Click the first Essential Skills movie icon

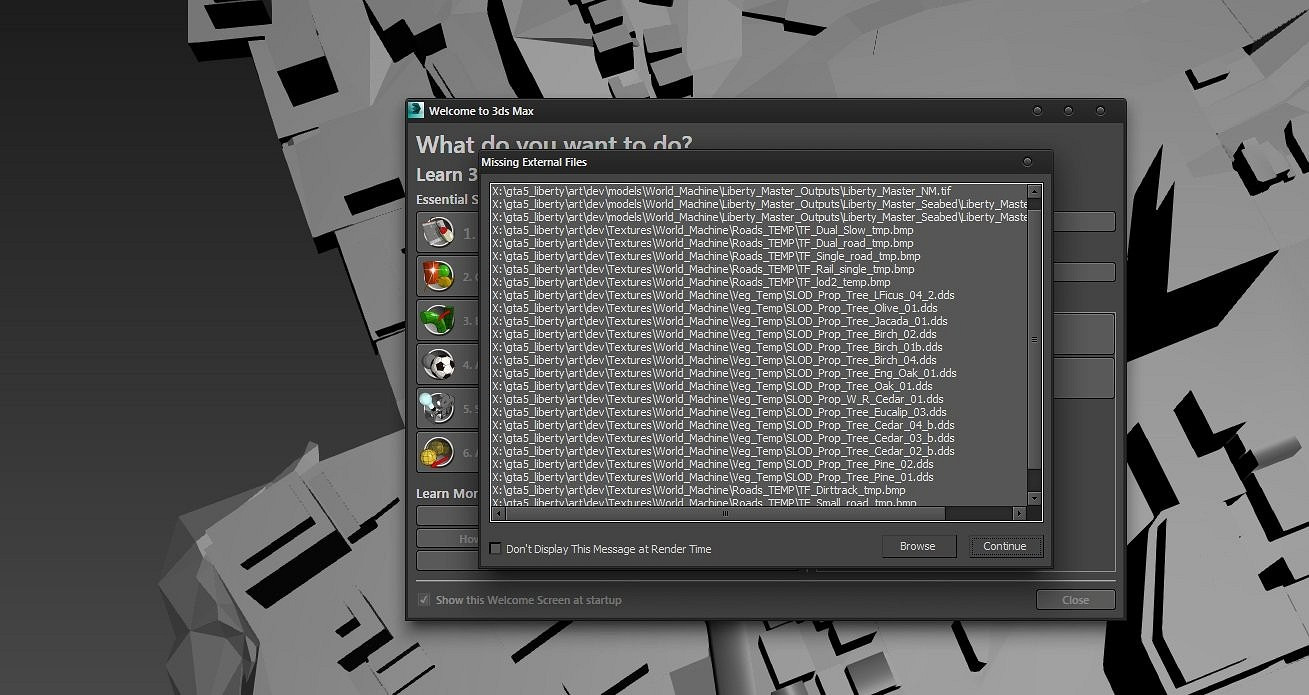(x=437, y=232)
